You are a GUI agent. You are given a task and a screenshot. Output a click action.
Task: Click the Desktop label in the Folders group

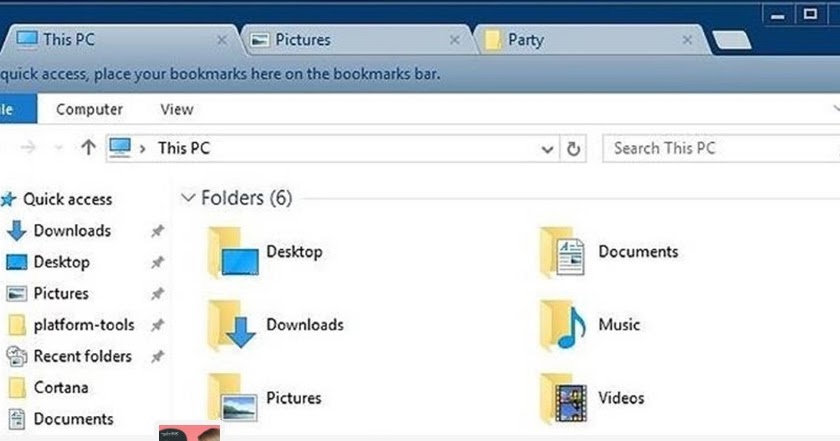pyautogui.click(x=294, y=252)
